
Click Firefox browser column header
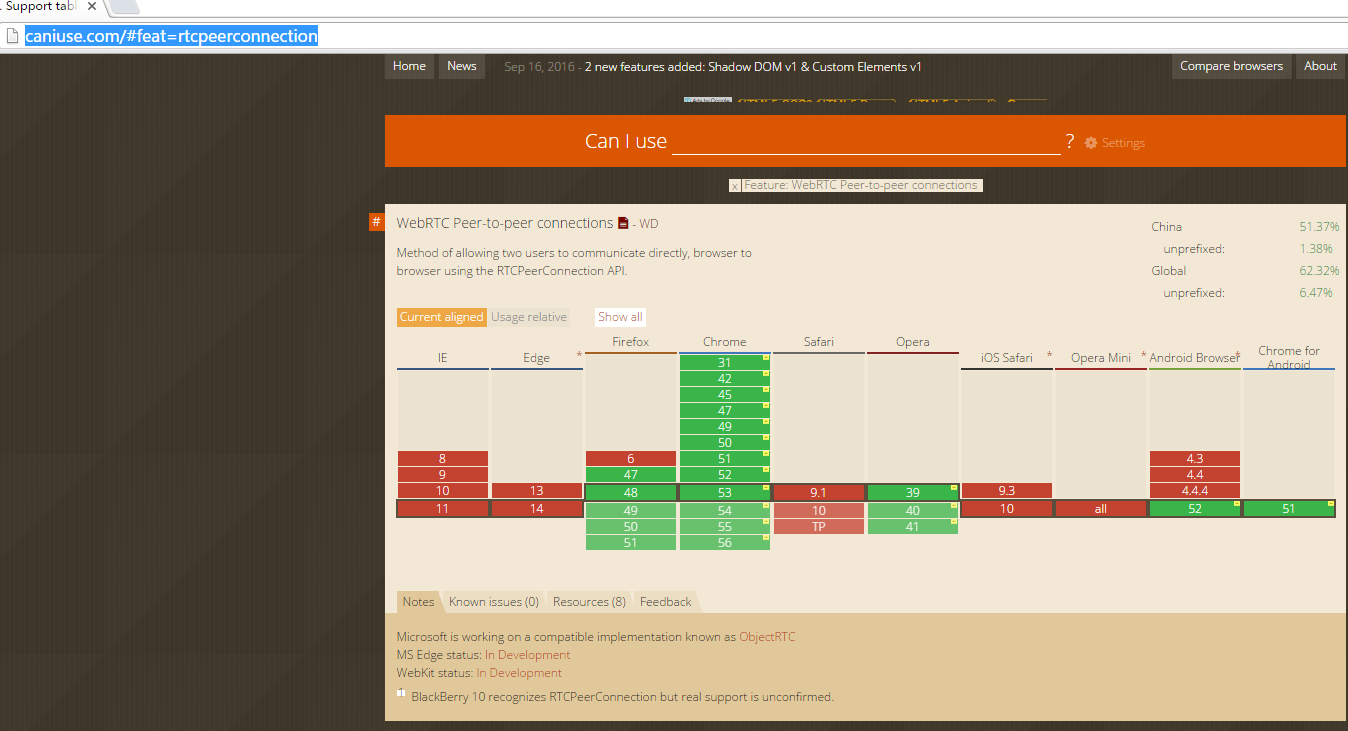point(630,342)
